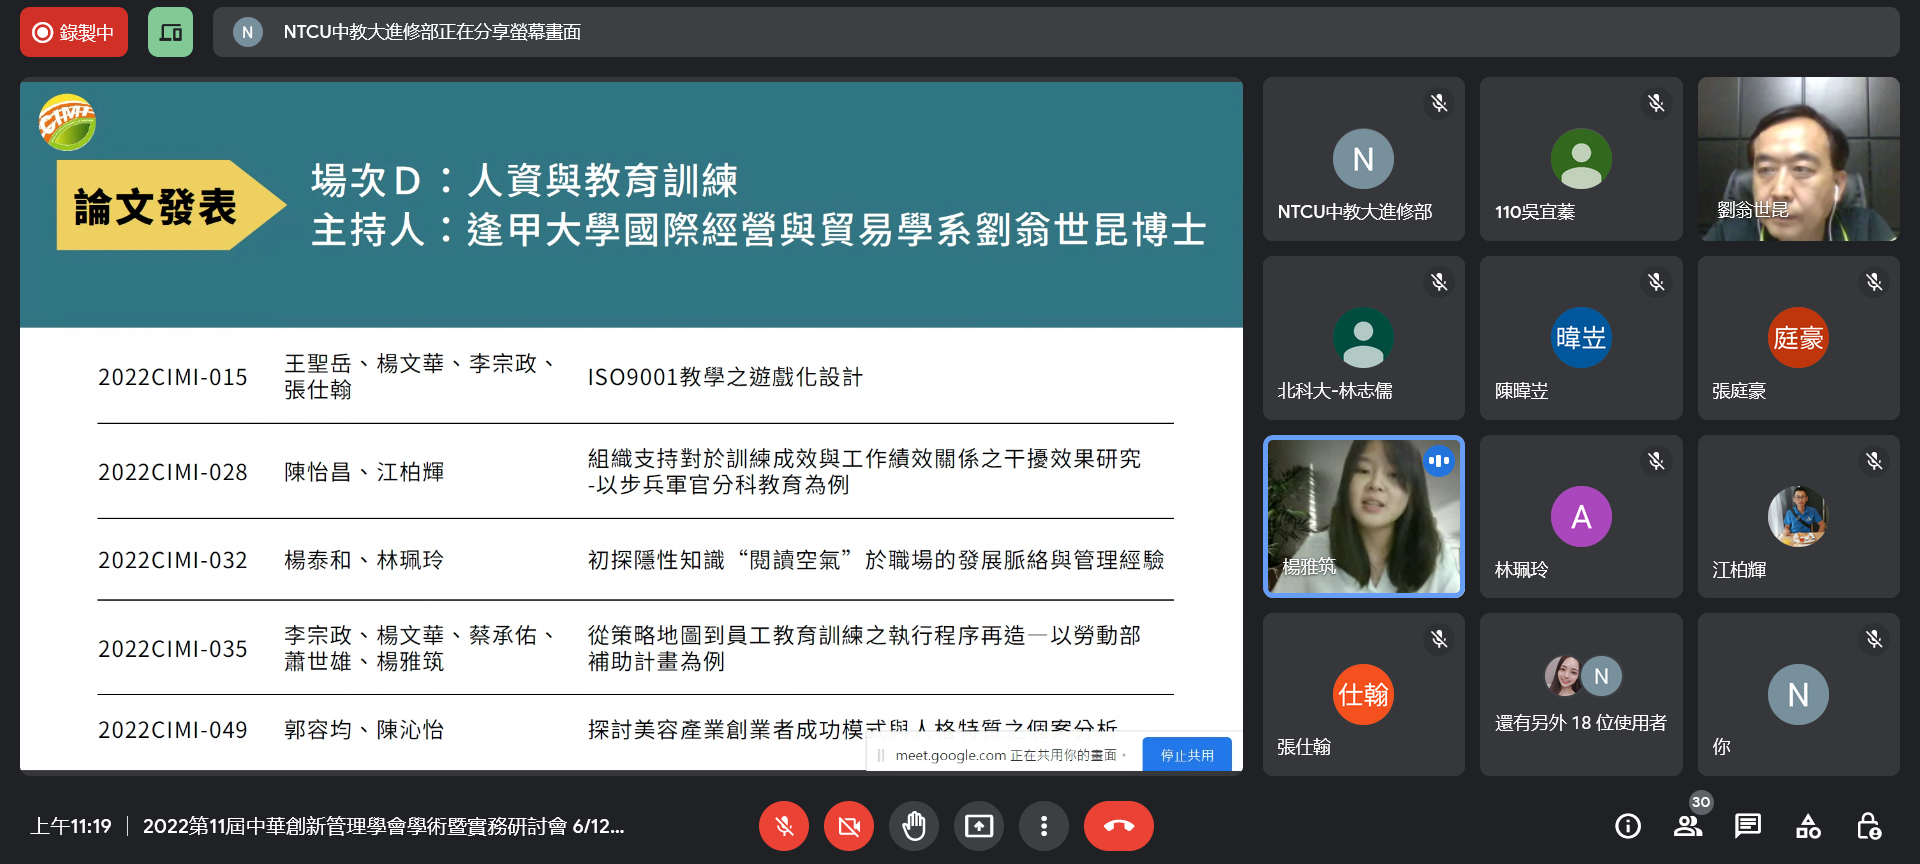The width and height of the screenshot is (1920, 864).
Task: Select 楊雅筑's video tile
Action: pos(1363,516)
